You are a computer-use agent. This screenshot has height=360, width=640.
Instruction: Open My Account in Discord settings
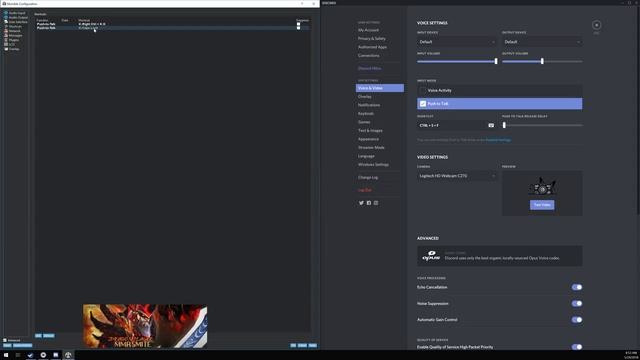click(368, 30)
